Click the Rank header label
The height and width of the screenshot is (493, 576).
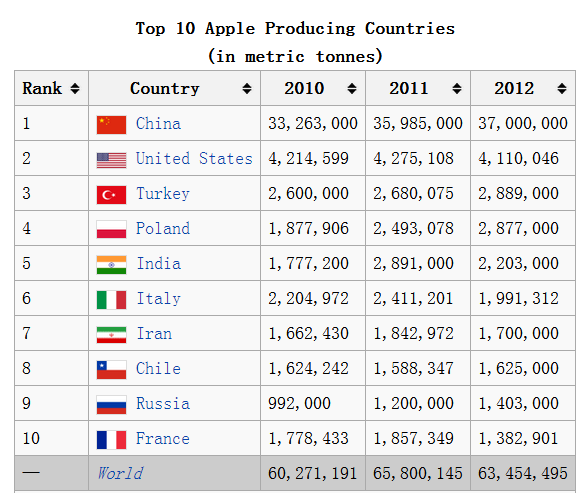pos(42,89)
